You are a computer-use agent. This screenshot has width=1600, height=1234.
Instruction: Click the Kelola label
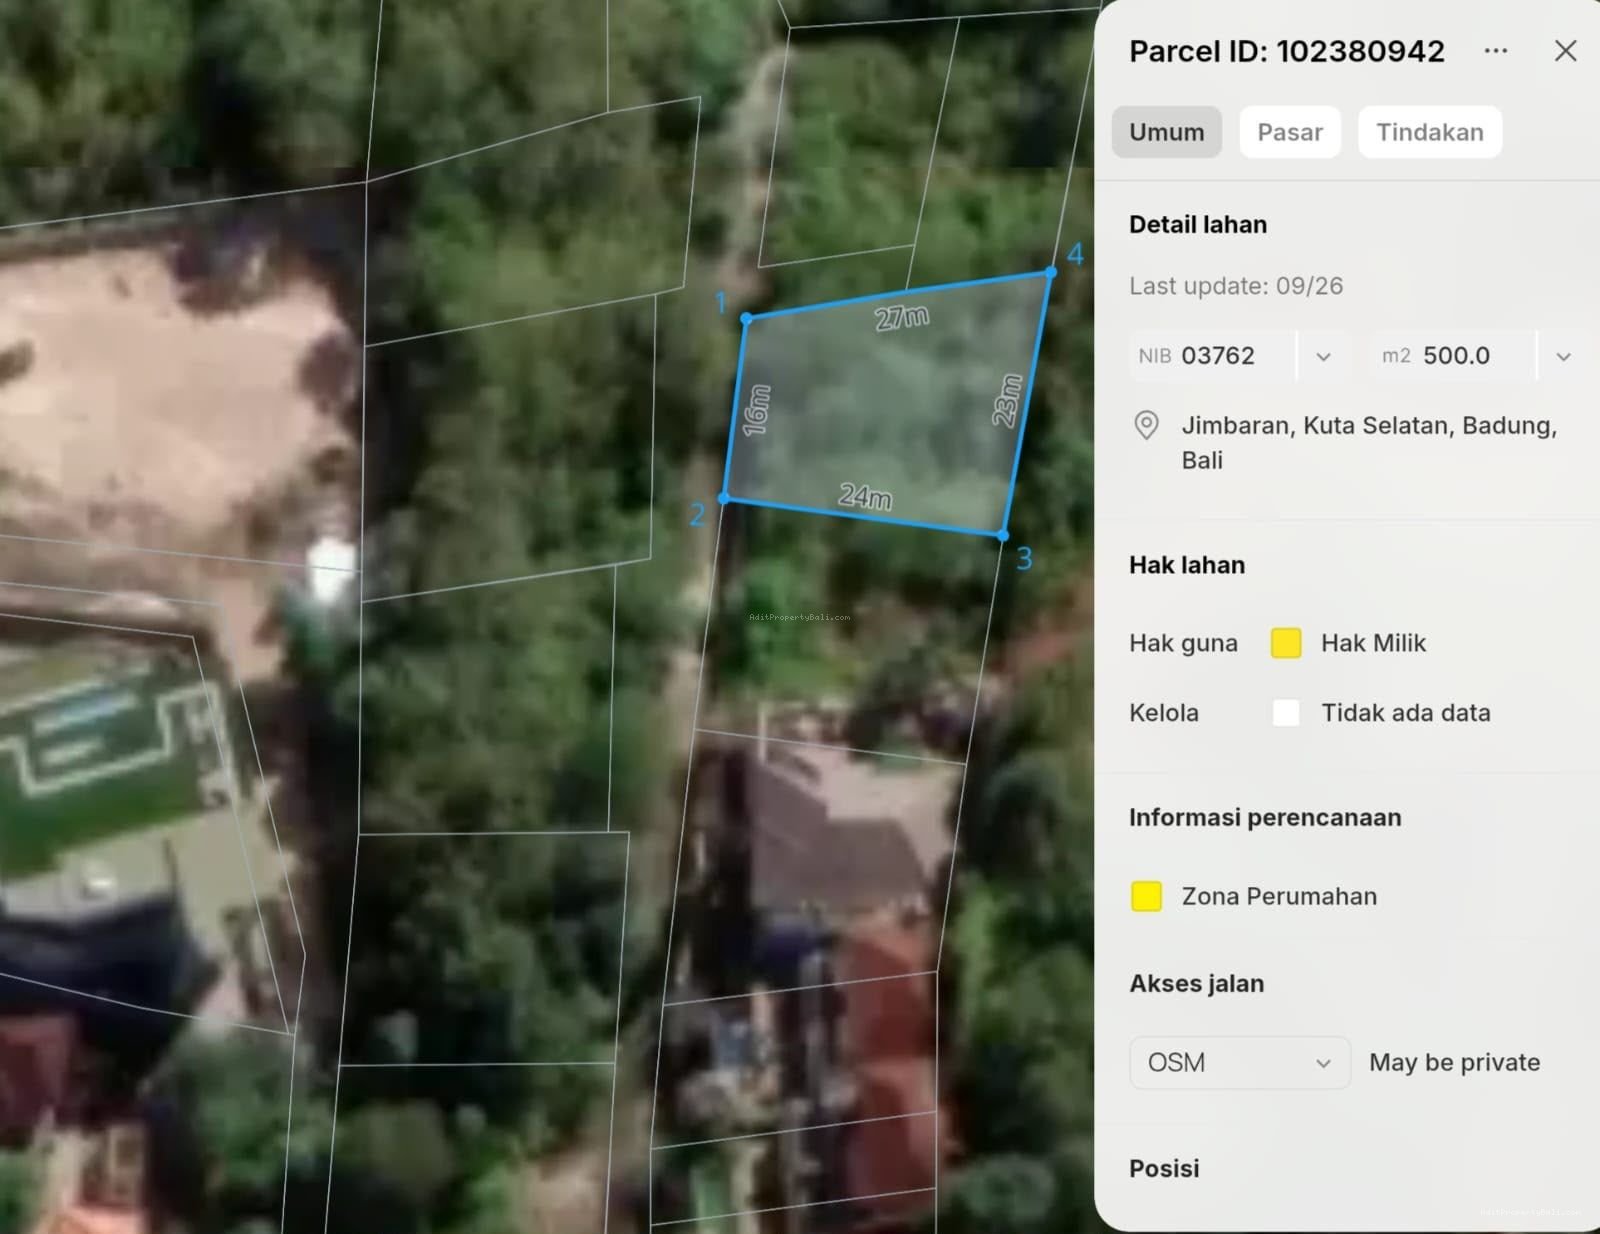pyautogui.click(x=1164, y=713)
